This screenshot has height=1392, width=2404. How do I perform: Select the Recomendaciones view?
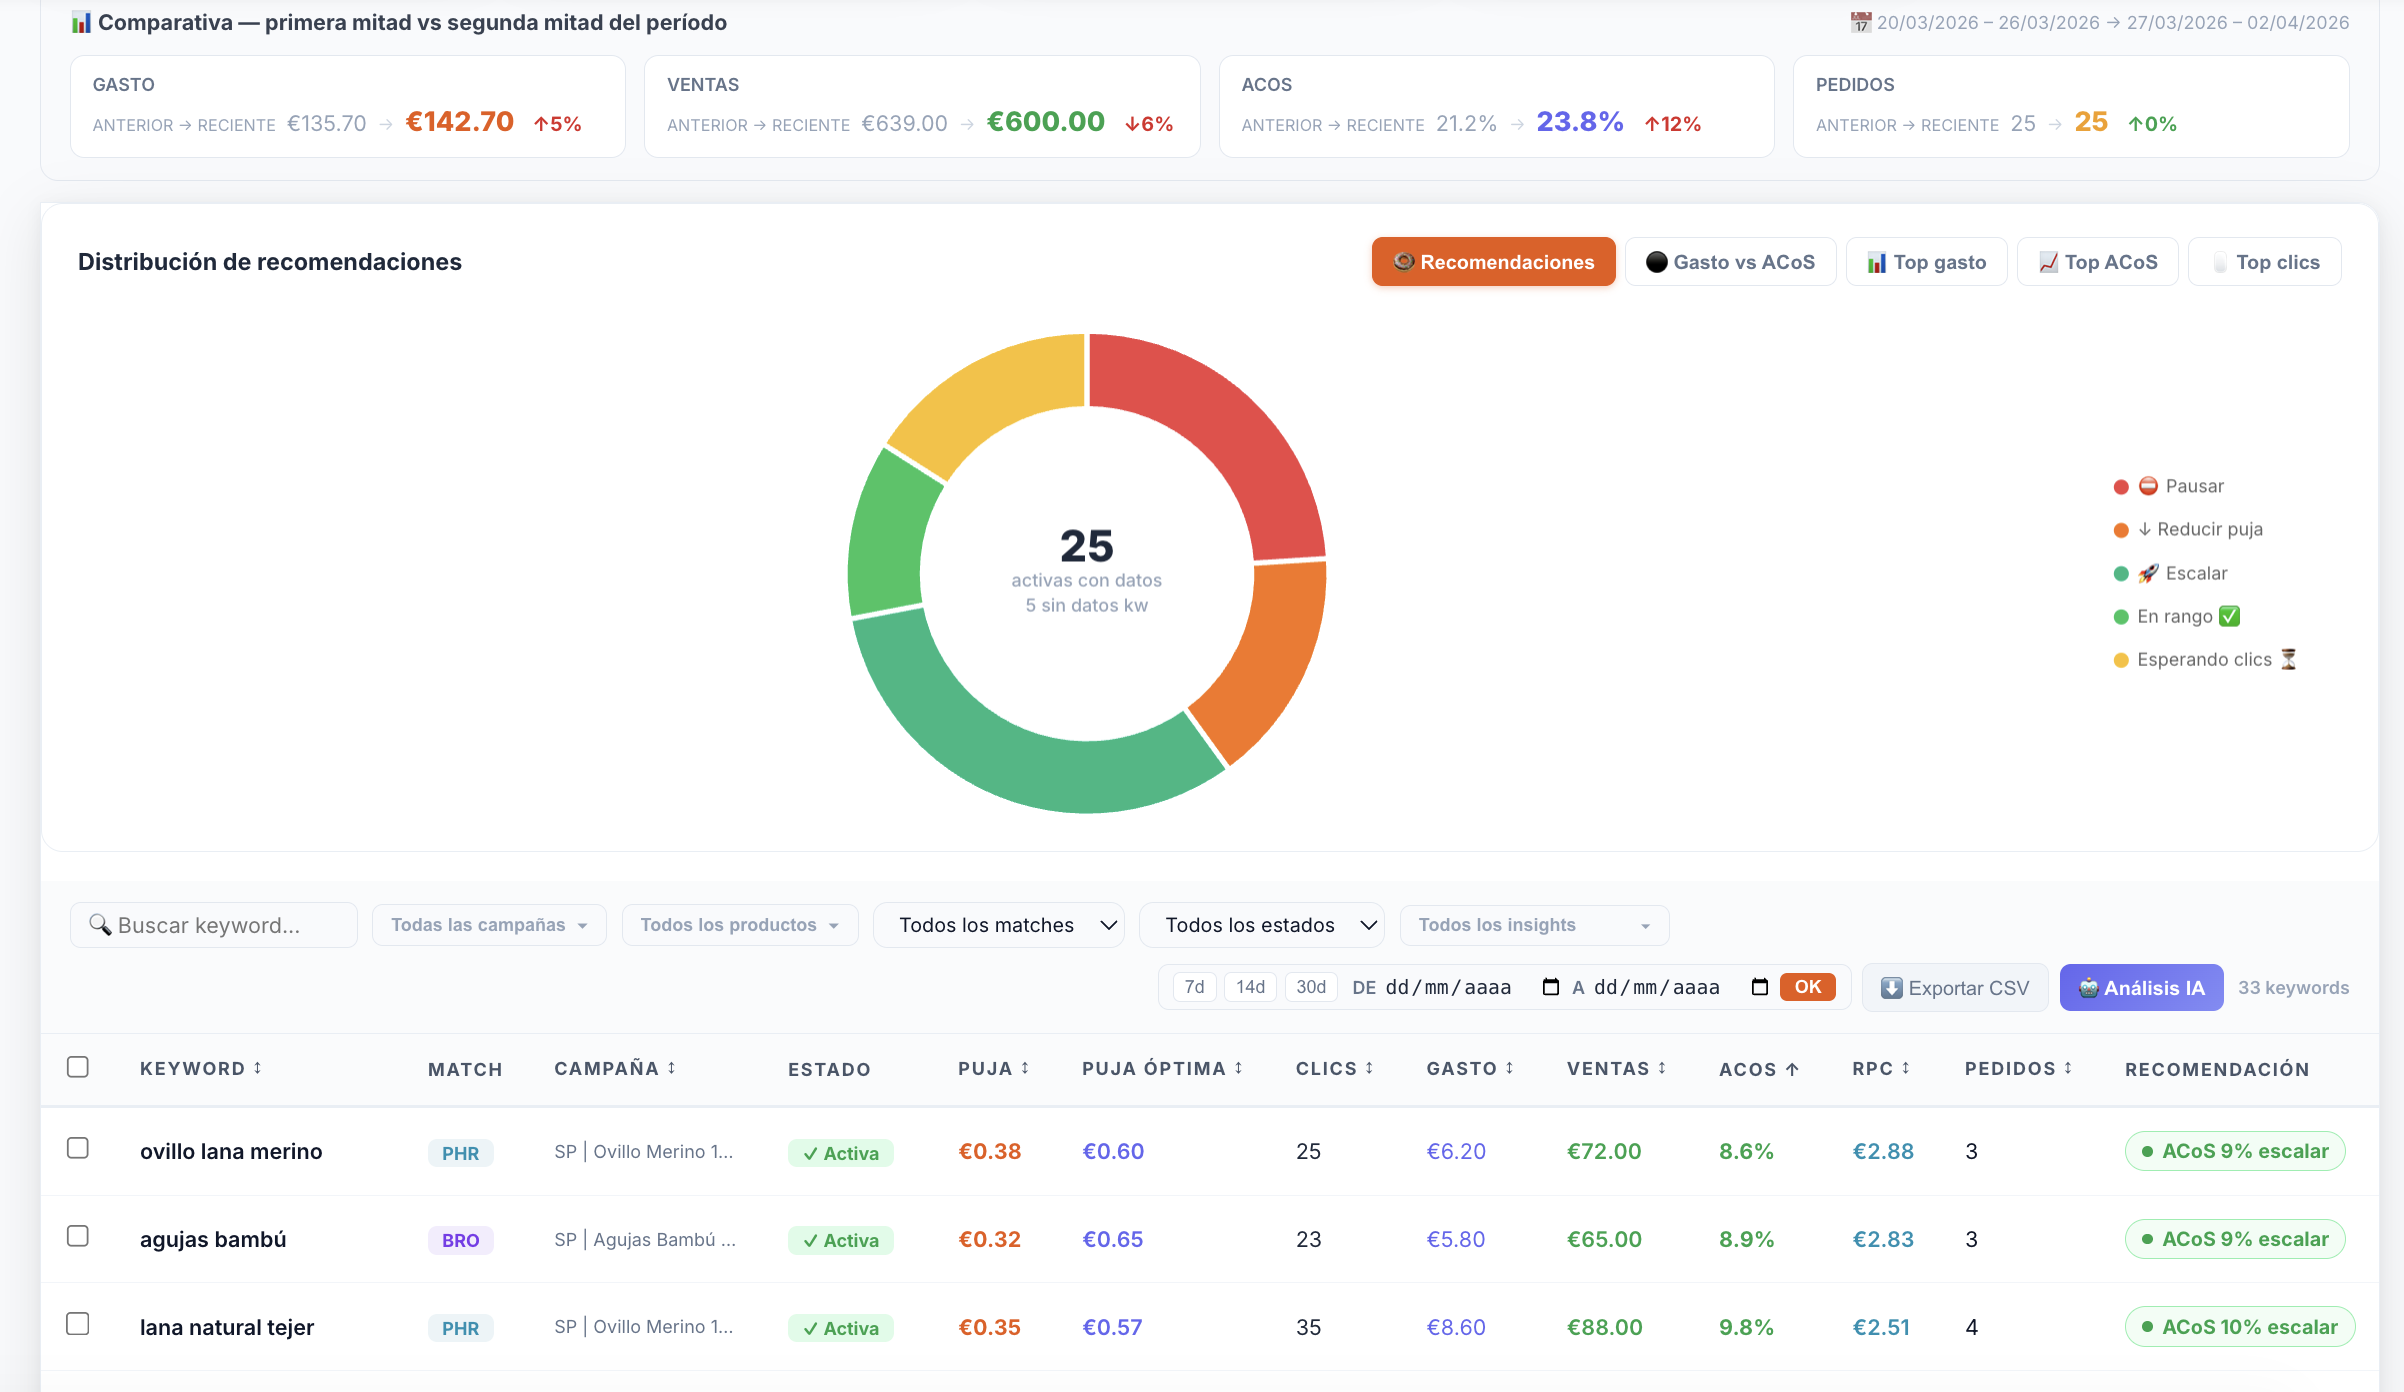pos(1493,261)
